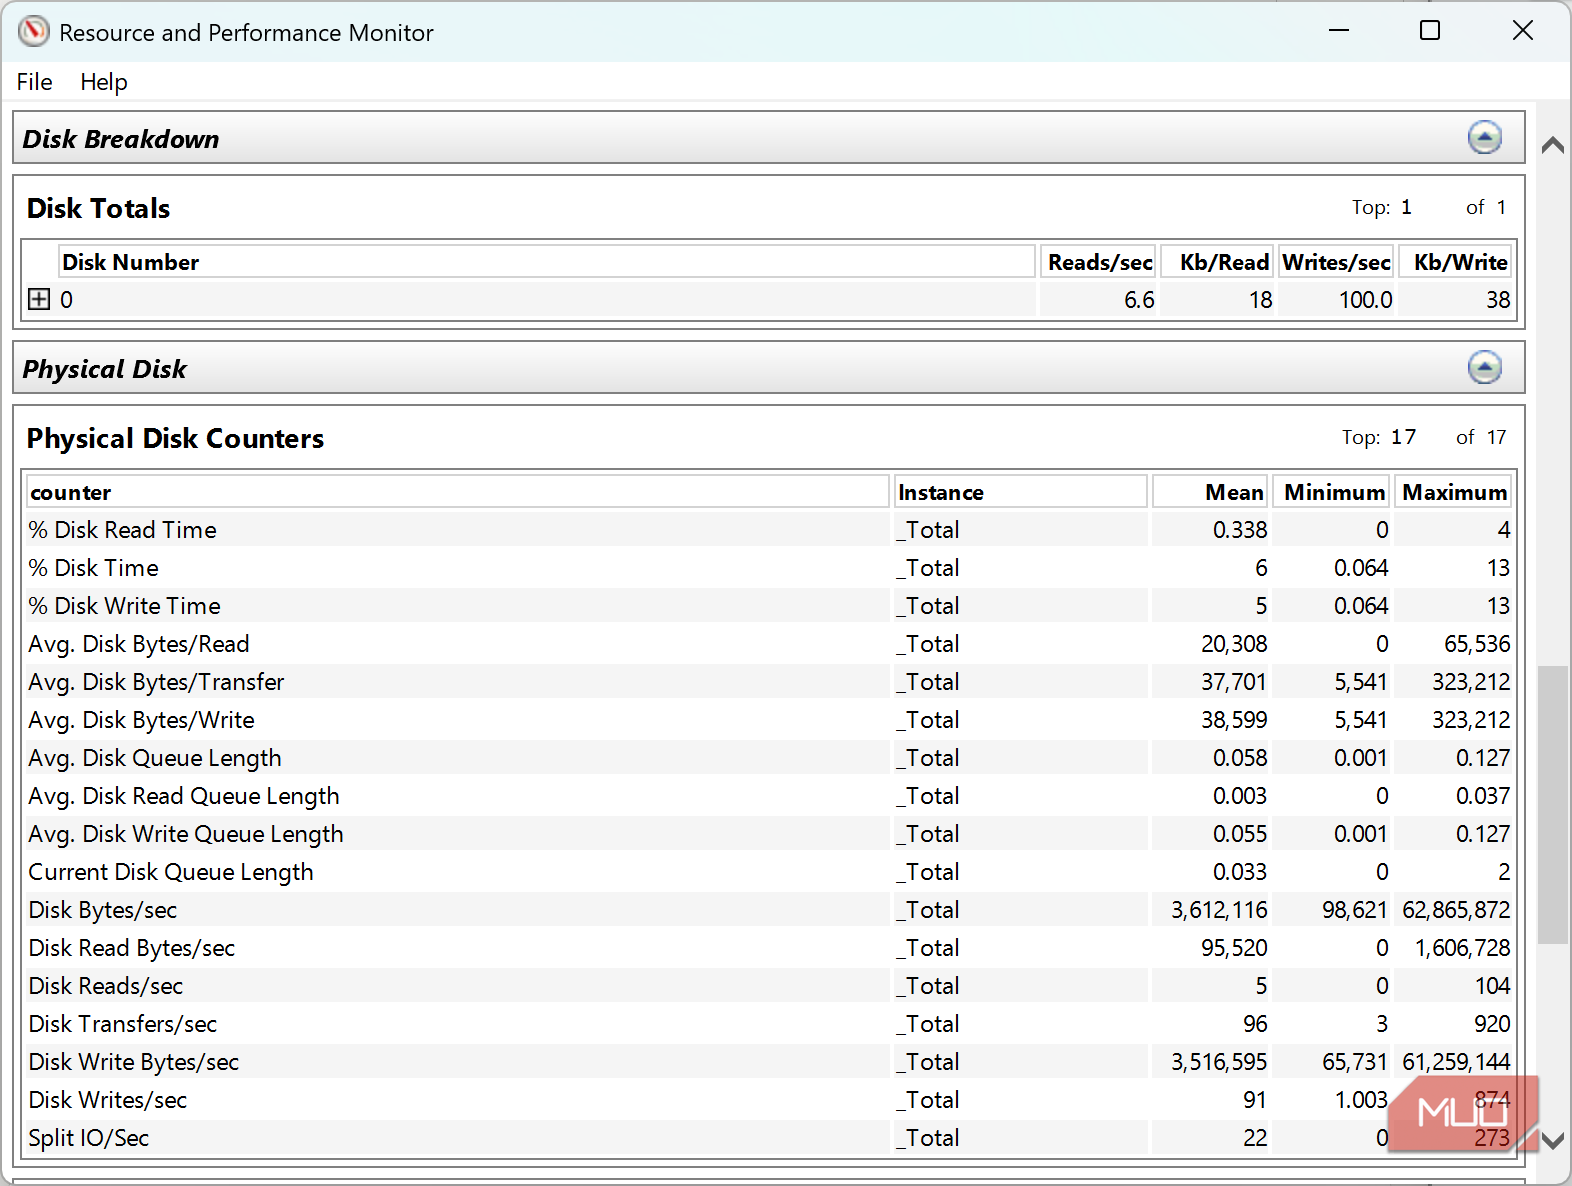Image resolution: width=1572 pixels, height=1186 pixels.
Task: Select the Disk Writes/sec counter
Action: pyautogui.click(x=108, y=1100)
